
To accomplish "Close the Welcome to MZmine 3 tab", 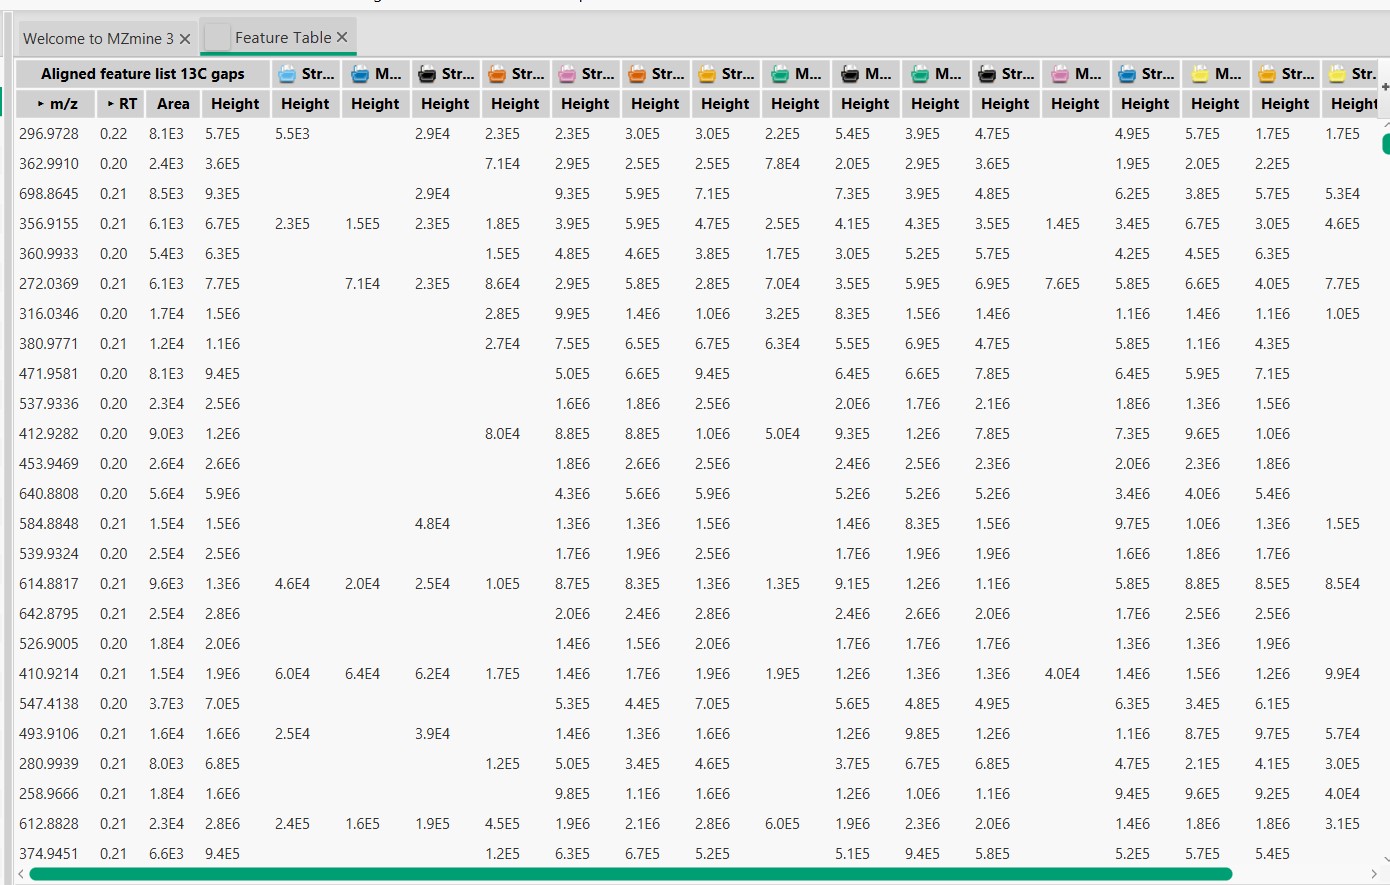I will point(185,39).
